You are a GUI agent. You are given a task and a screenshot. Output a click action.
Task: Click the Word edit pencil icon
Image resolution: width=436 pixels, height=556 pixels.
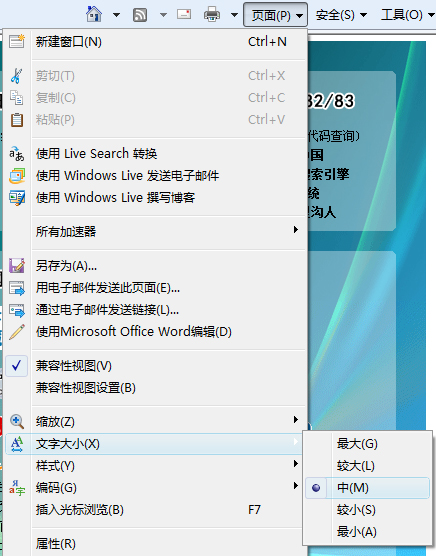(x=17, y=332)
